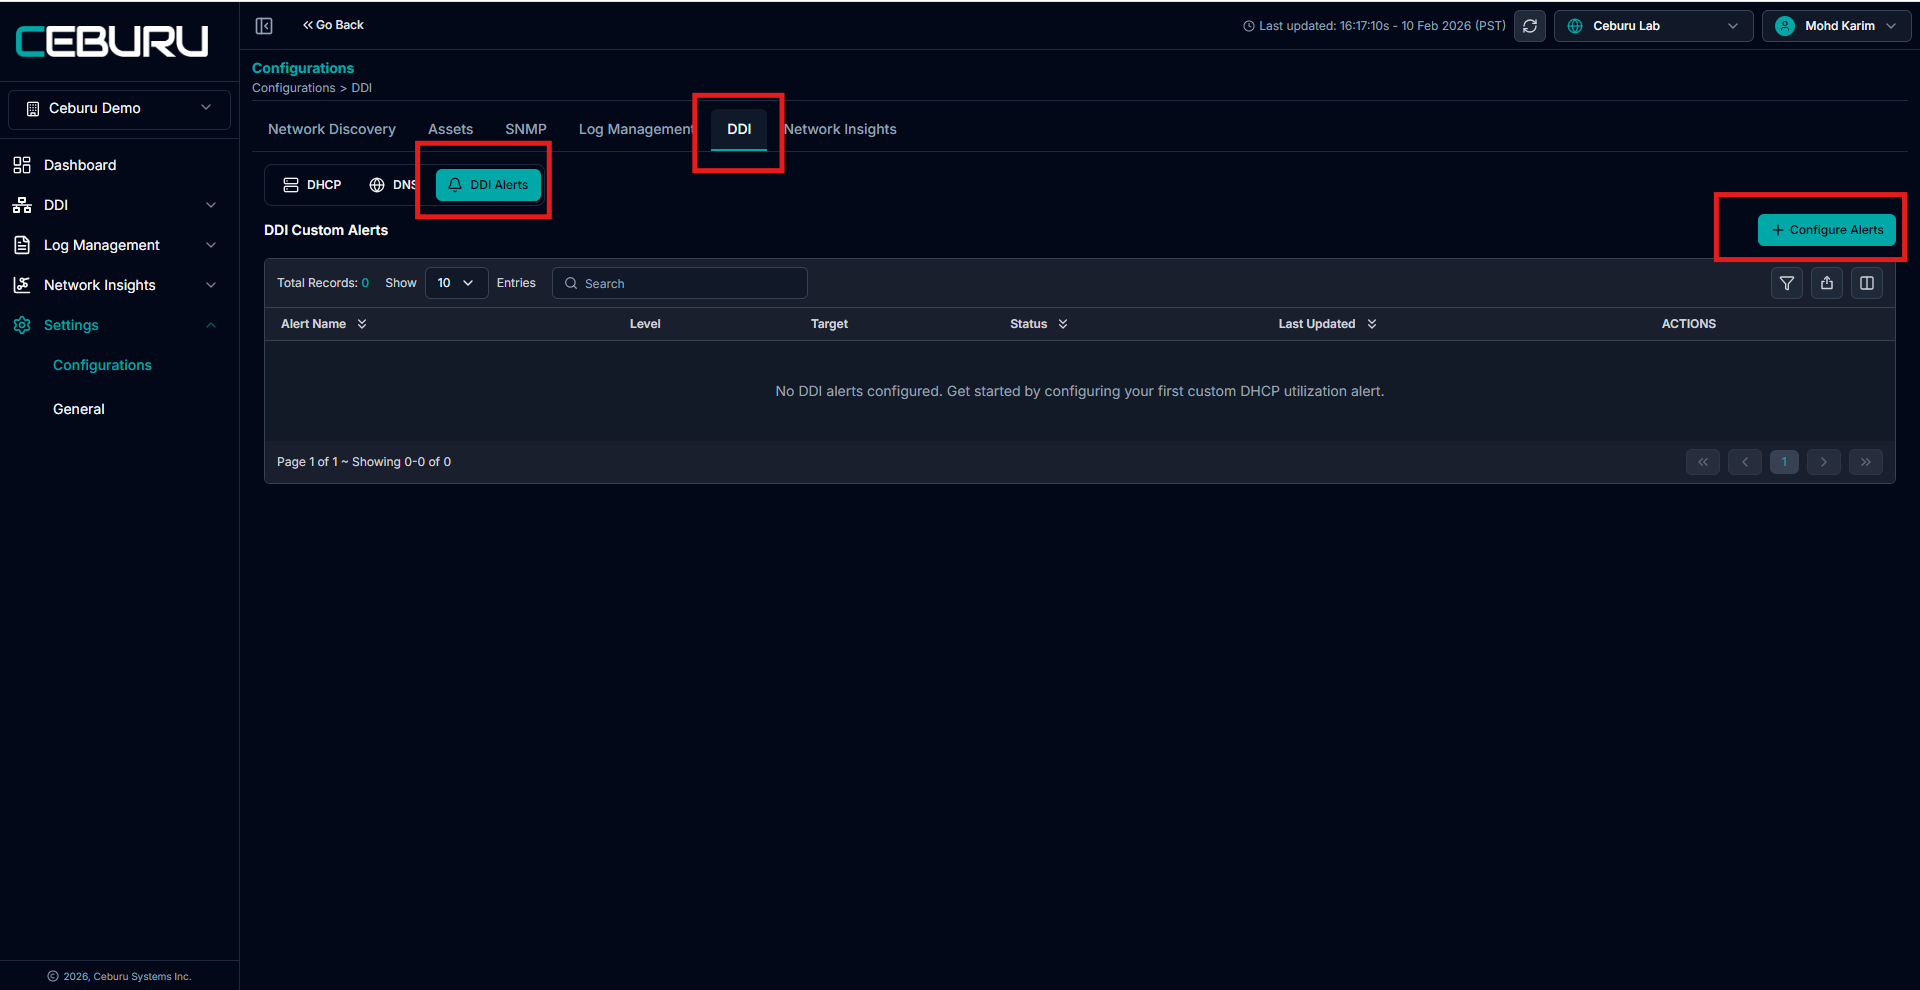Click Go Back link
This screenshot has width=1920, height=990.
click(x=334, y=25)
